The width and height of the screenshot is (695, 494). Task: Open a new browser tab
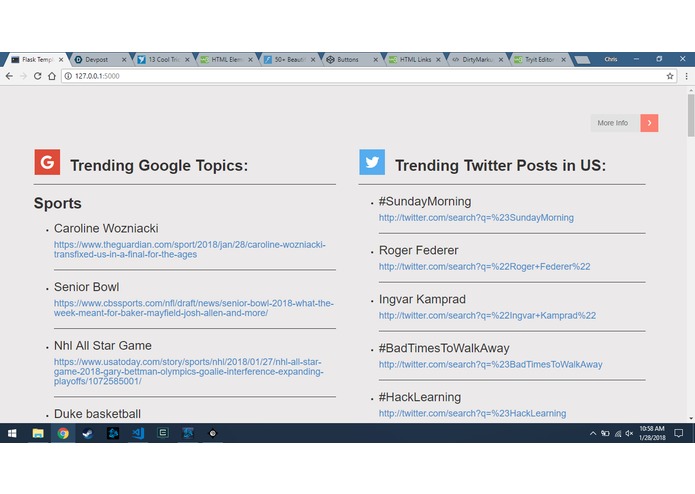[x=582, y=60]
